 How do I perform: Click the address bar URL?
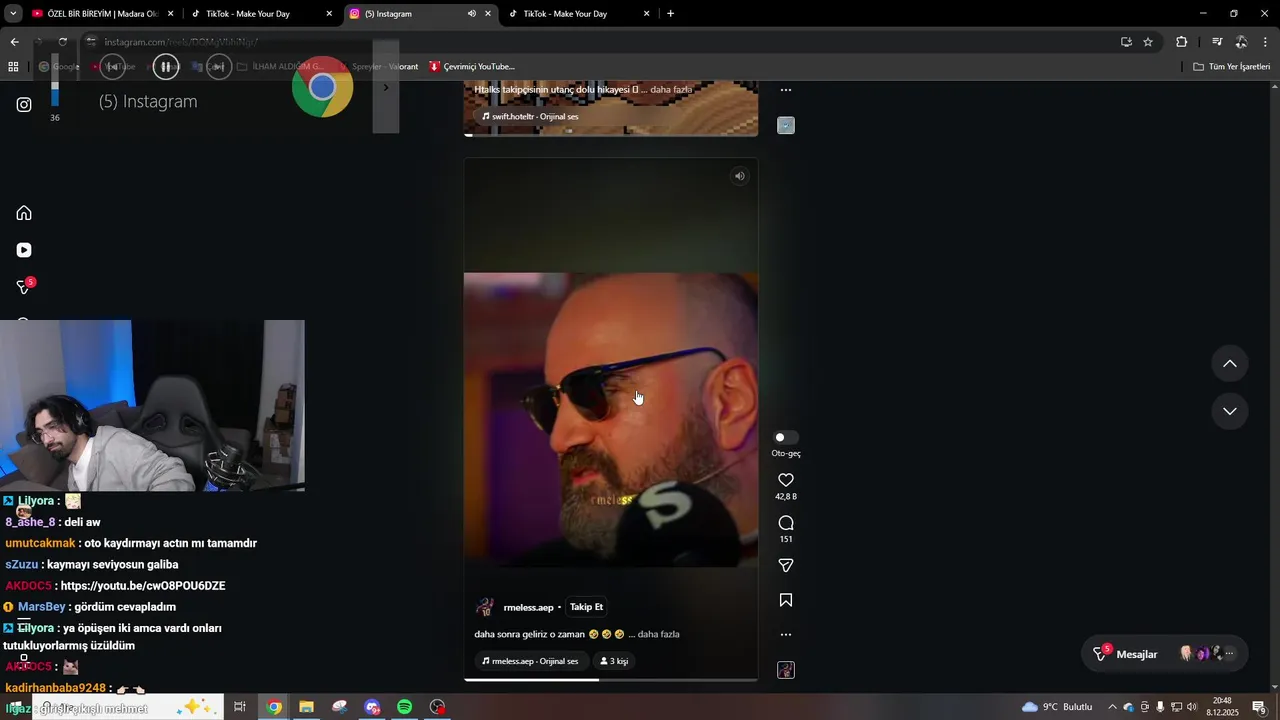181,42
